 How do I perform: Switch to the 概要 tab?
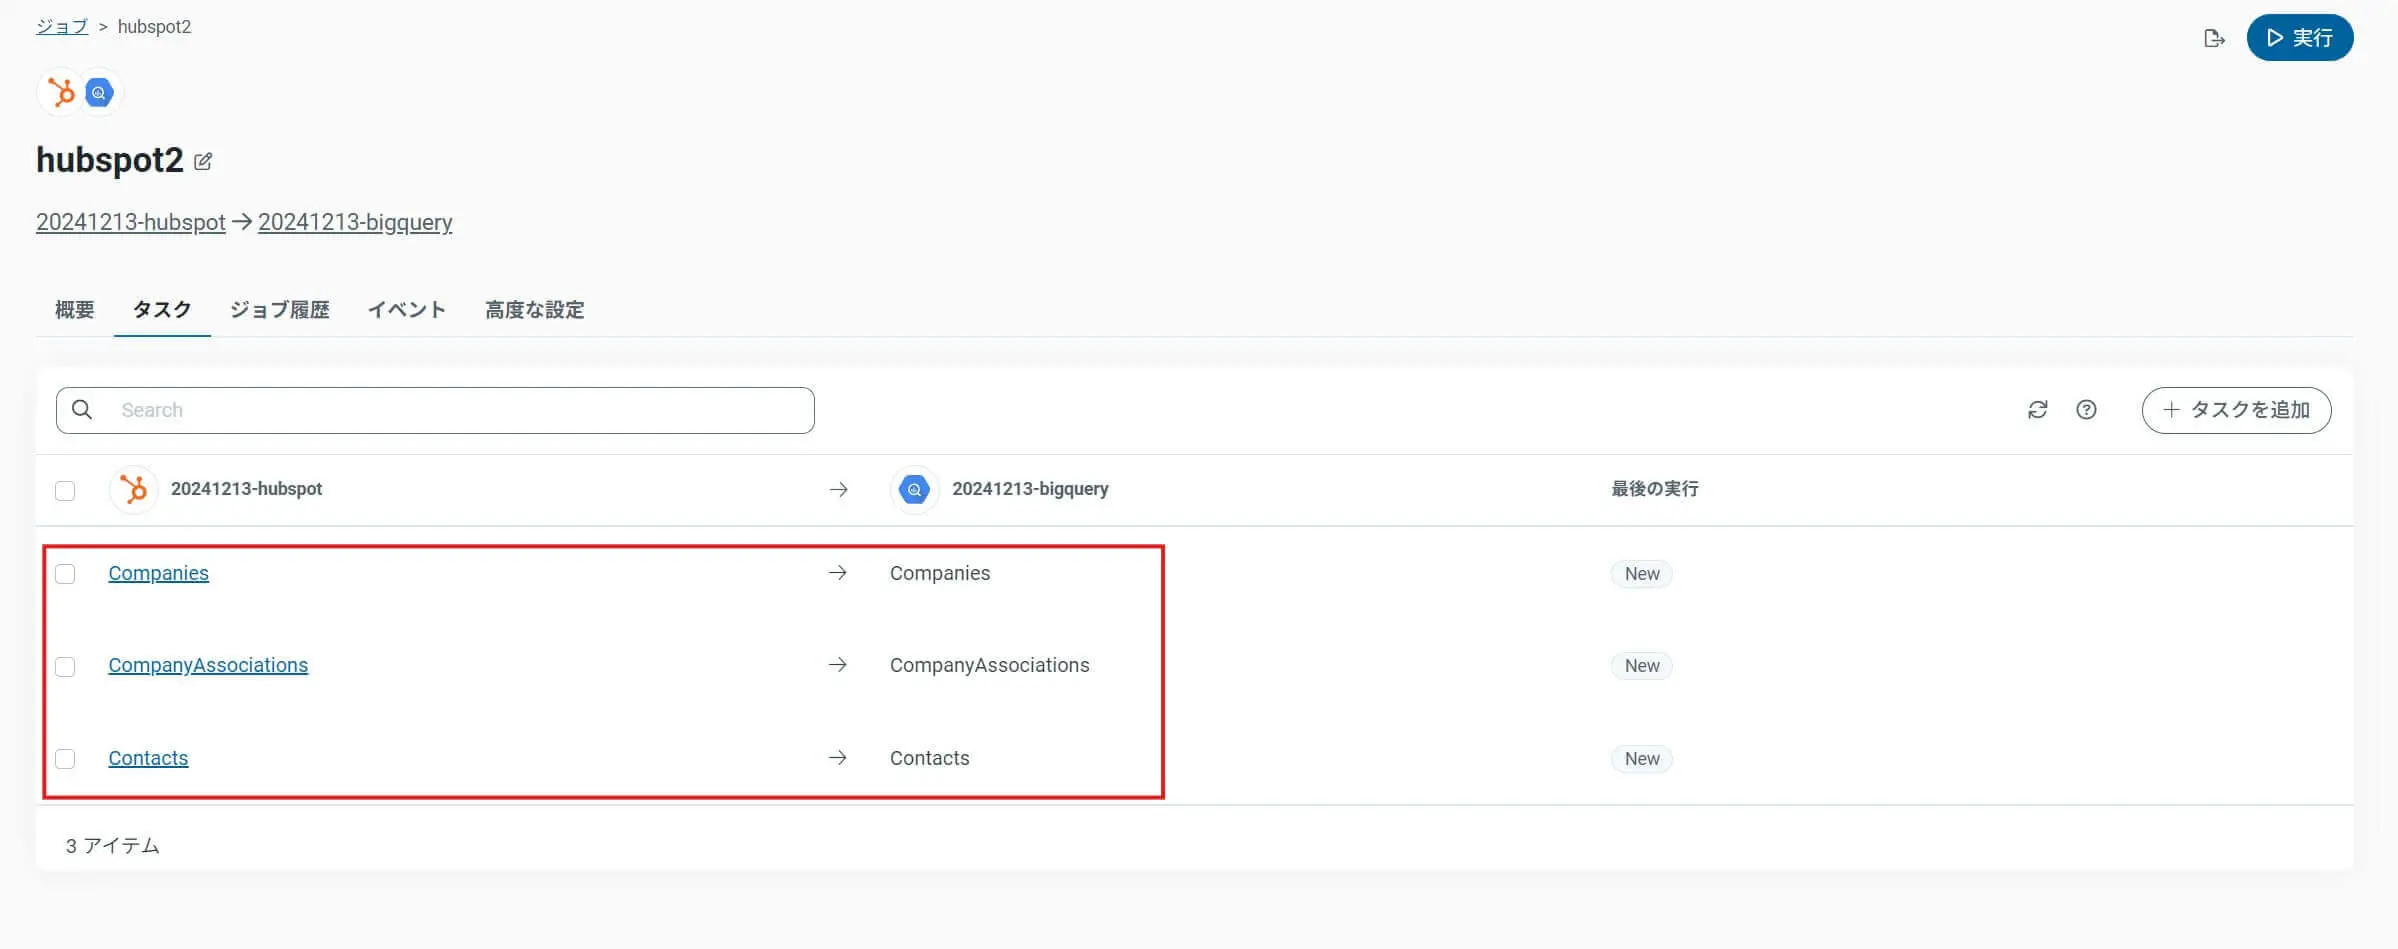(x=75, y=310)
